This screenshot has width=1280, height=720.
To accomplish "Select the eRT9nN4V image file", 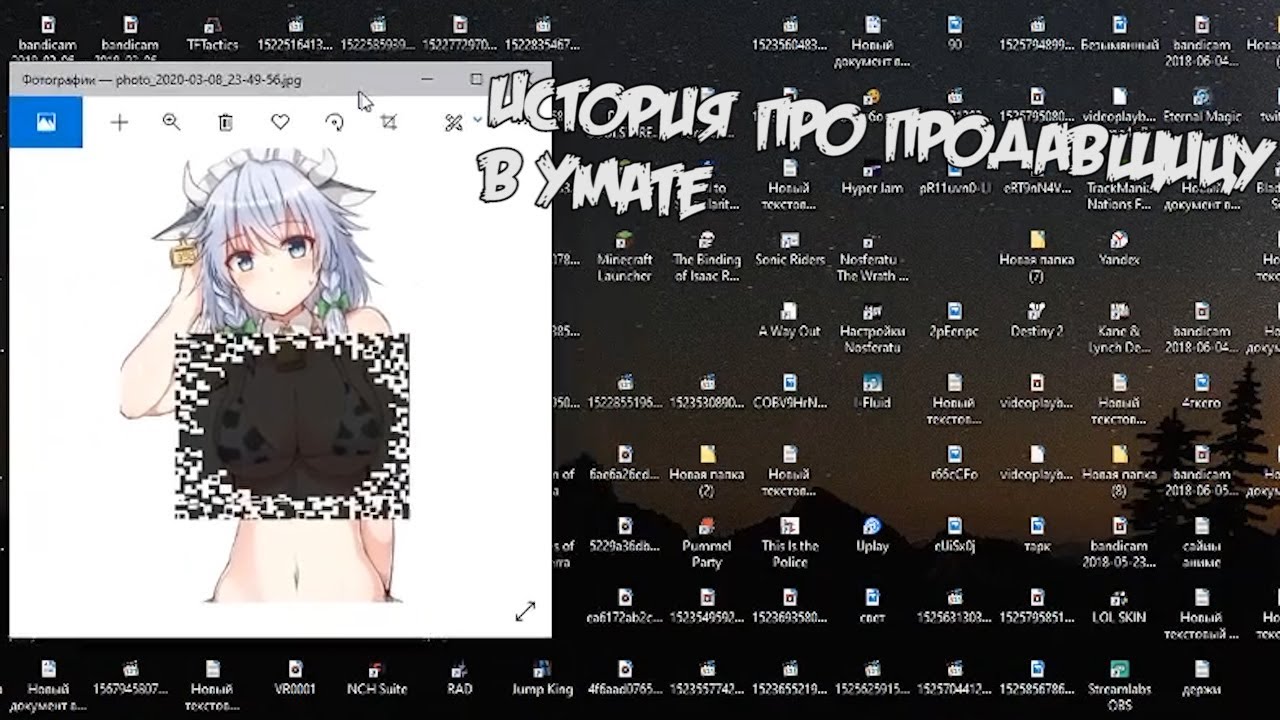I will [x=1037, y=177].
